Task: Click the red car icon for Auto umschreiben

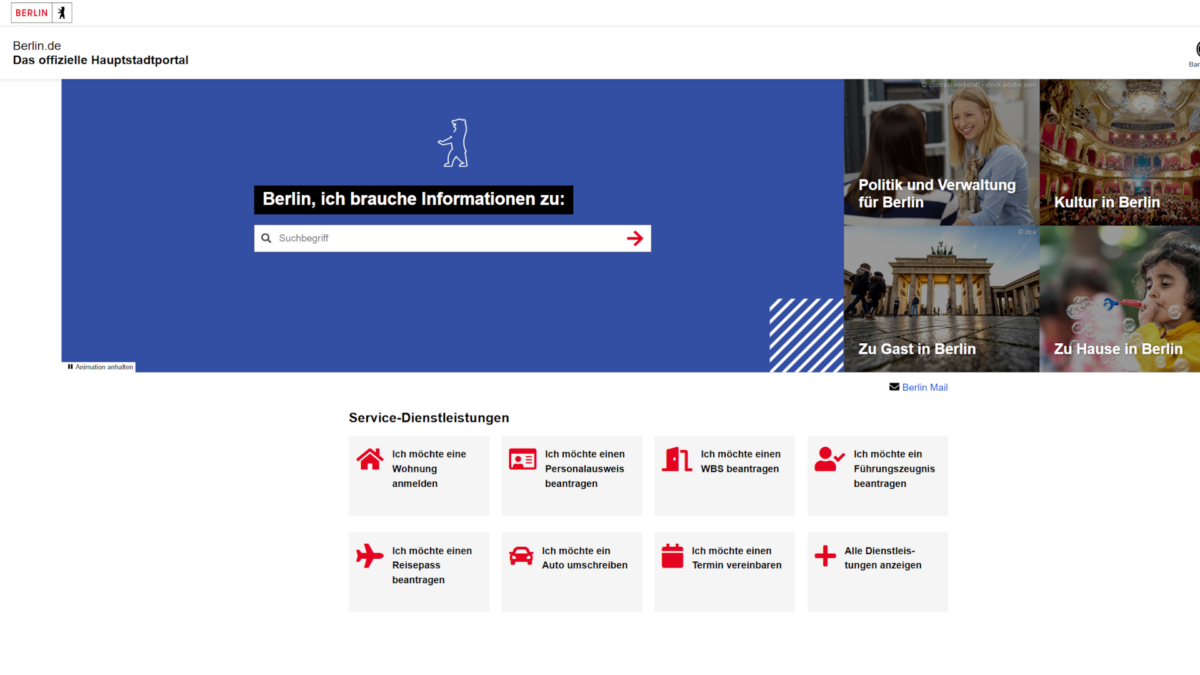Action: point(521,556)
